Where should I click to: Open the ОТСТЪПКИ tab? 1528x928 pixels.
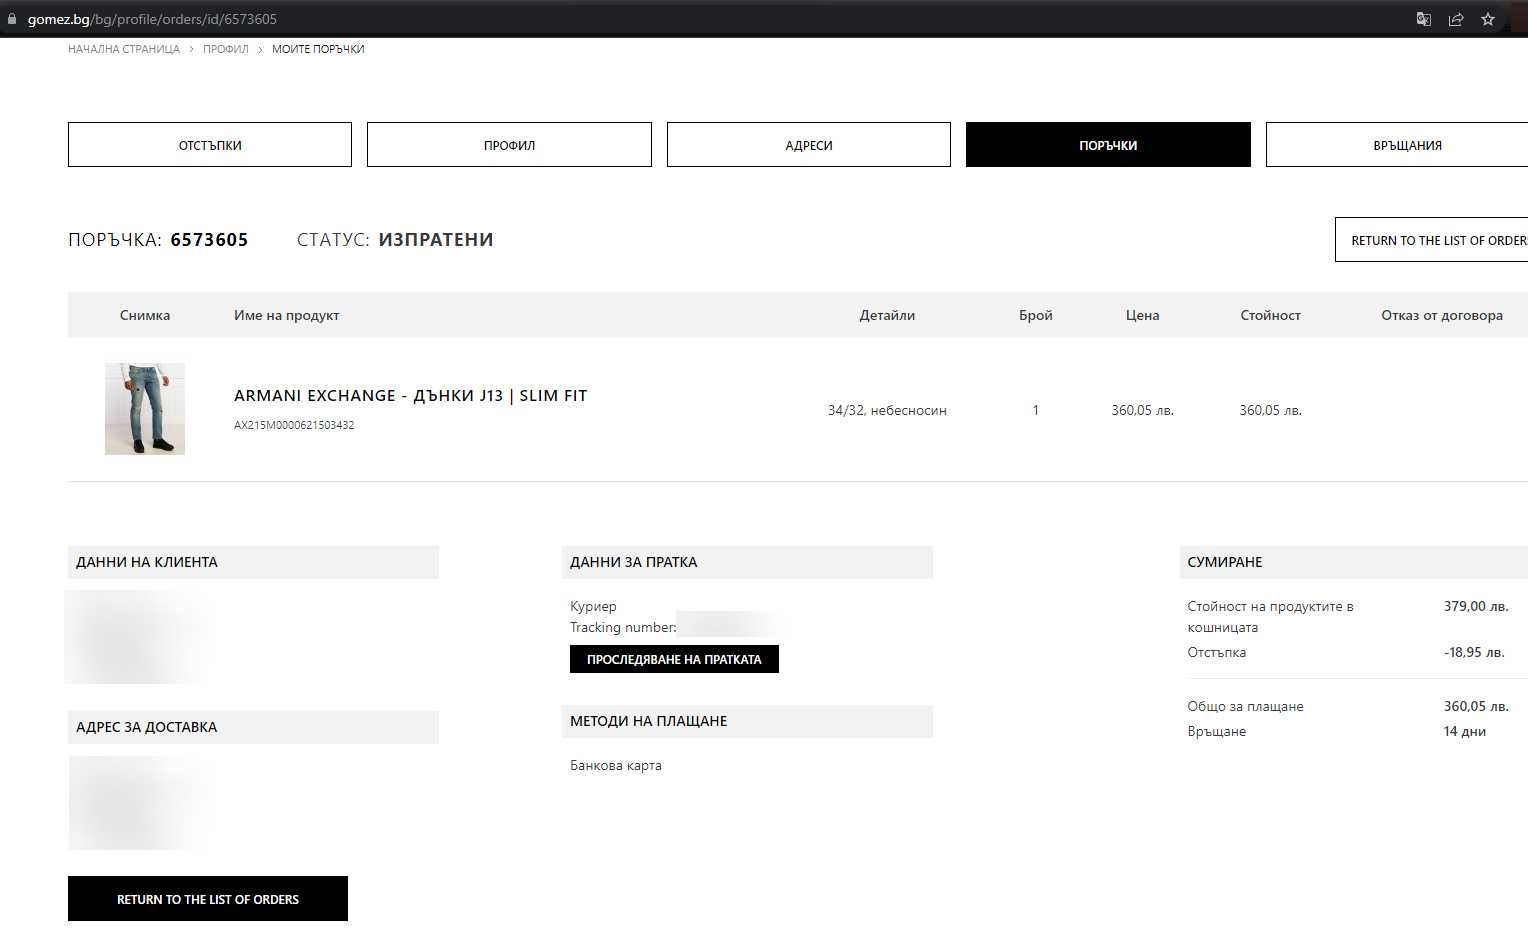click(210, 145)
